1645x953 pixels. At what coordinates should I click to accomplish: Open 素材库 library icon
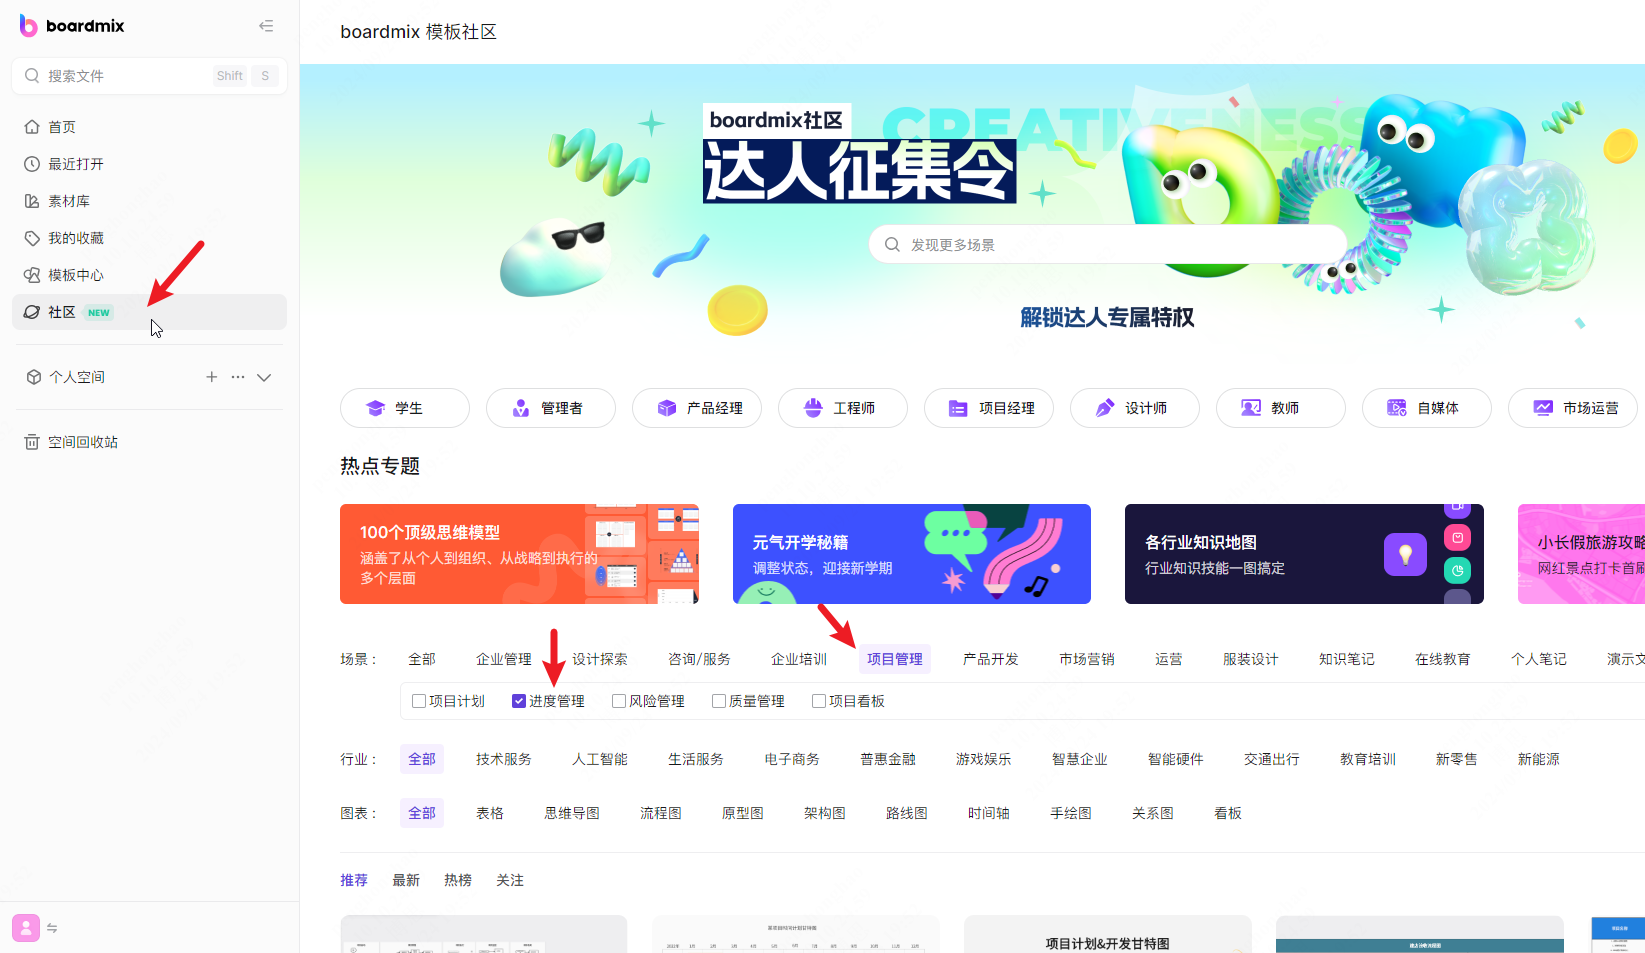[32, 201]
